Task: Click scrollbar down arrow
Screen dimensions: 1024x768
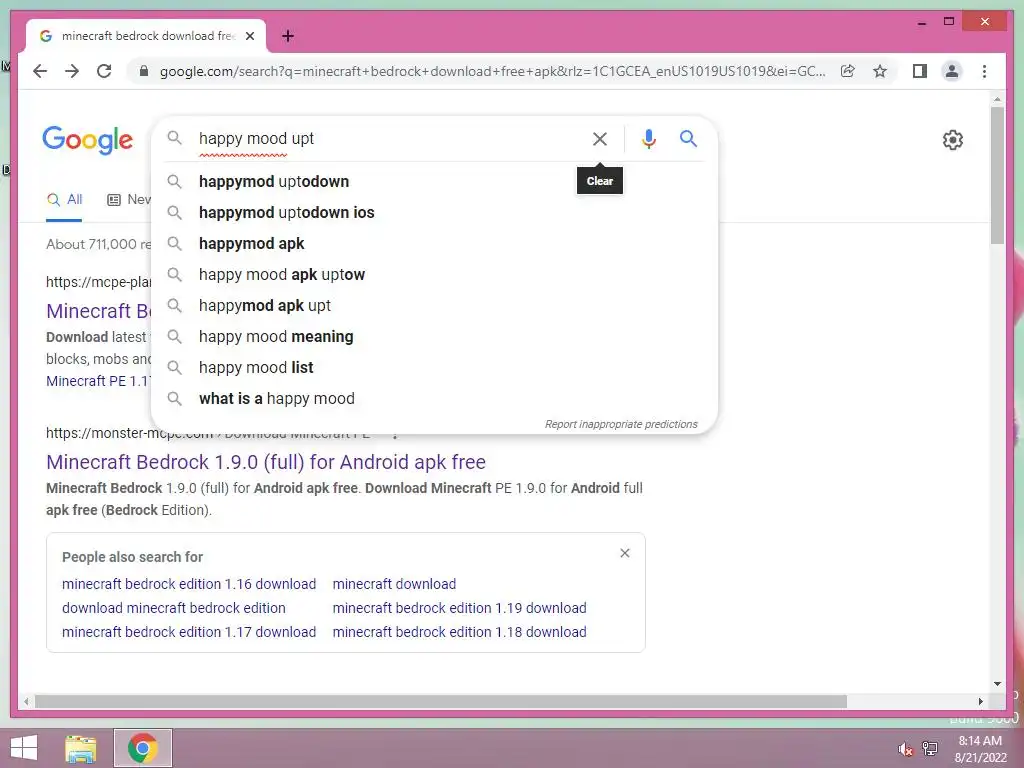Action: click(x=997, y=684)
